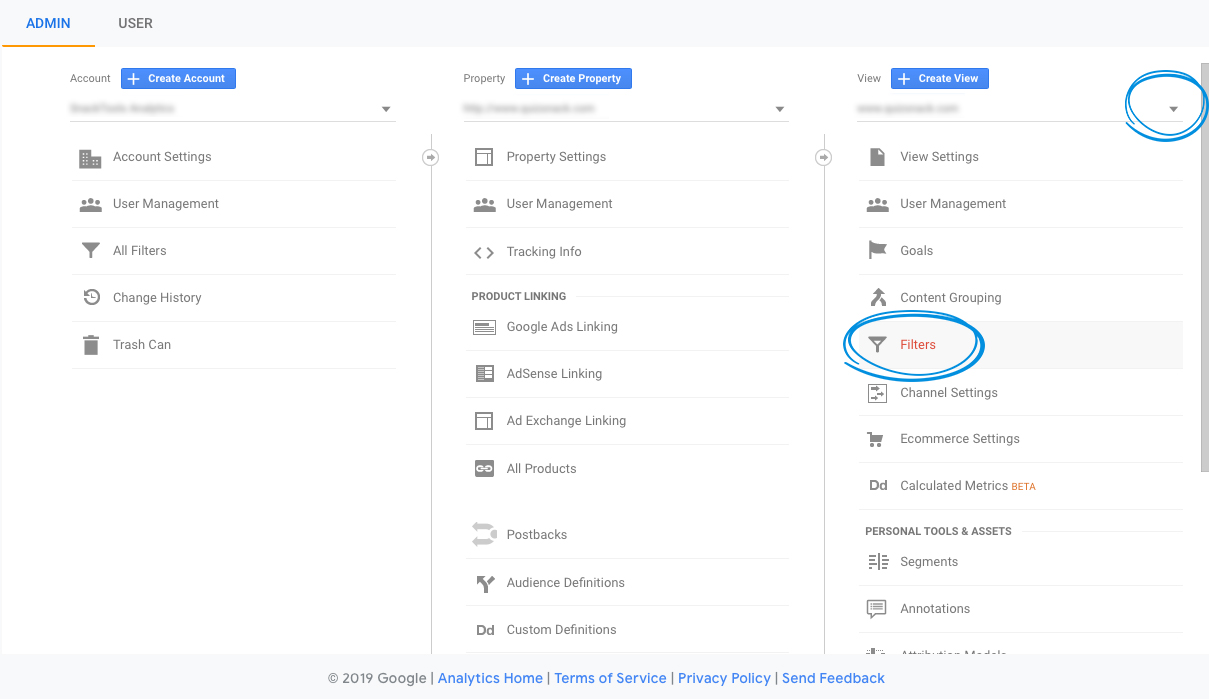Viewport: 1209px width, 699px height.
Task: Click the All Filters funnel icon
Action: (90, 251)
